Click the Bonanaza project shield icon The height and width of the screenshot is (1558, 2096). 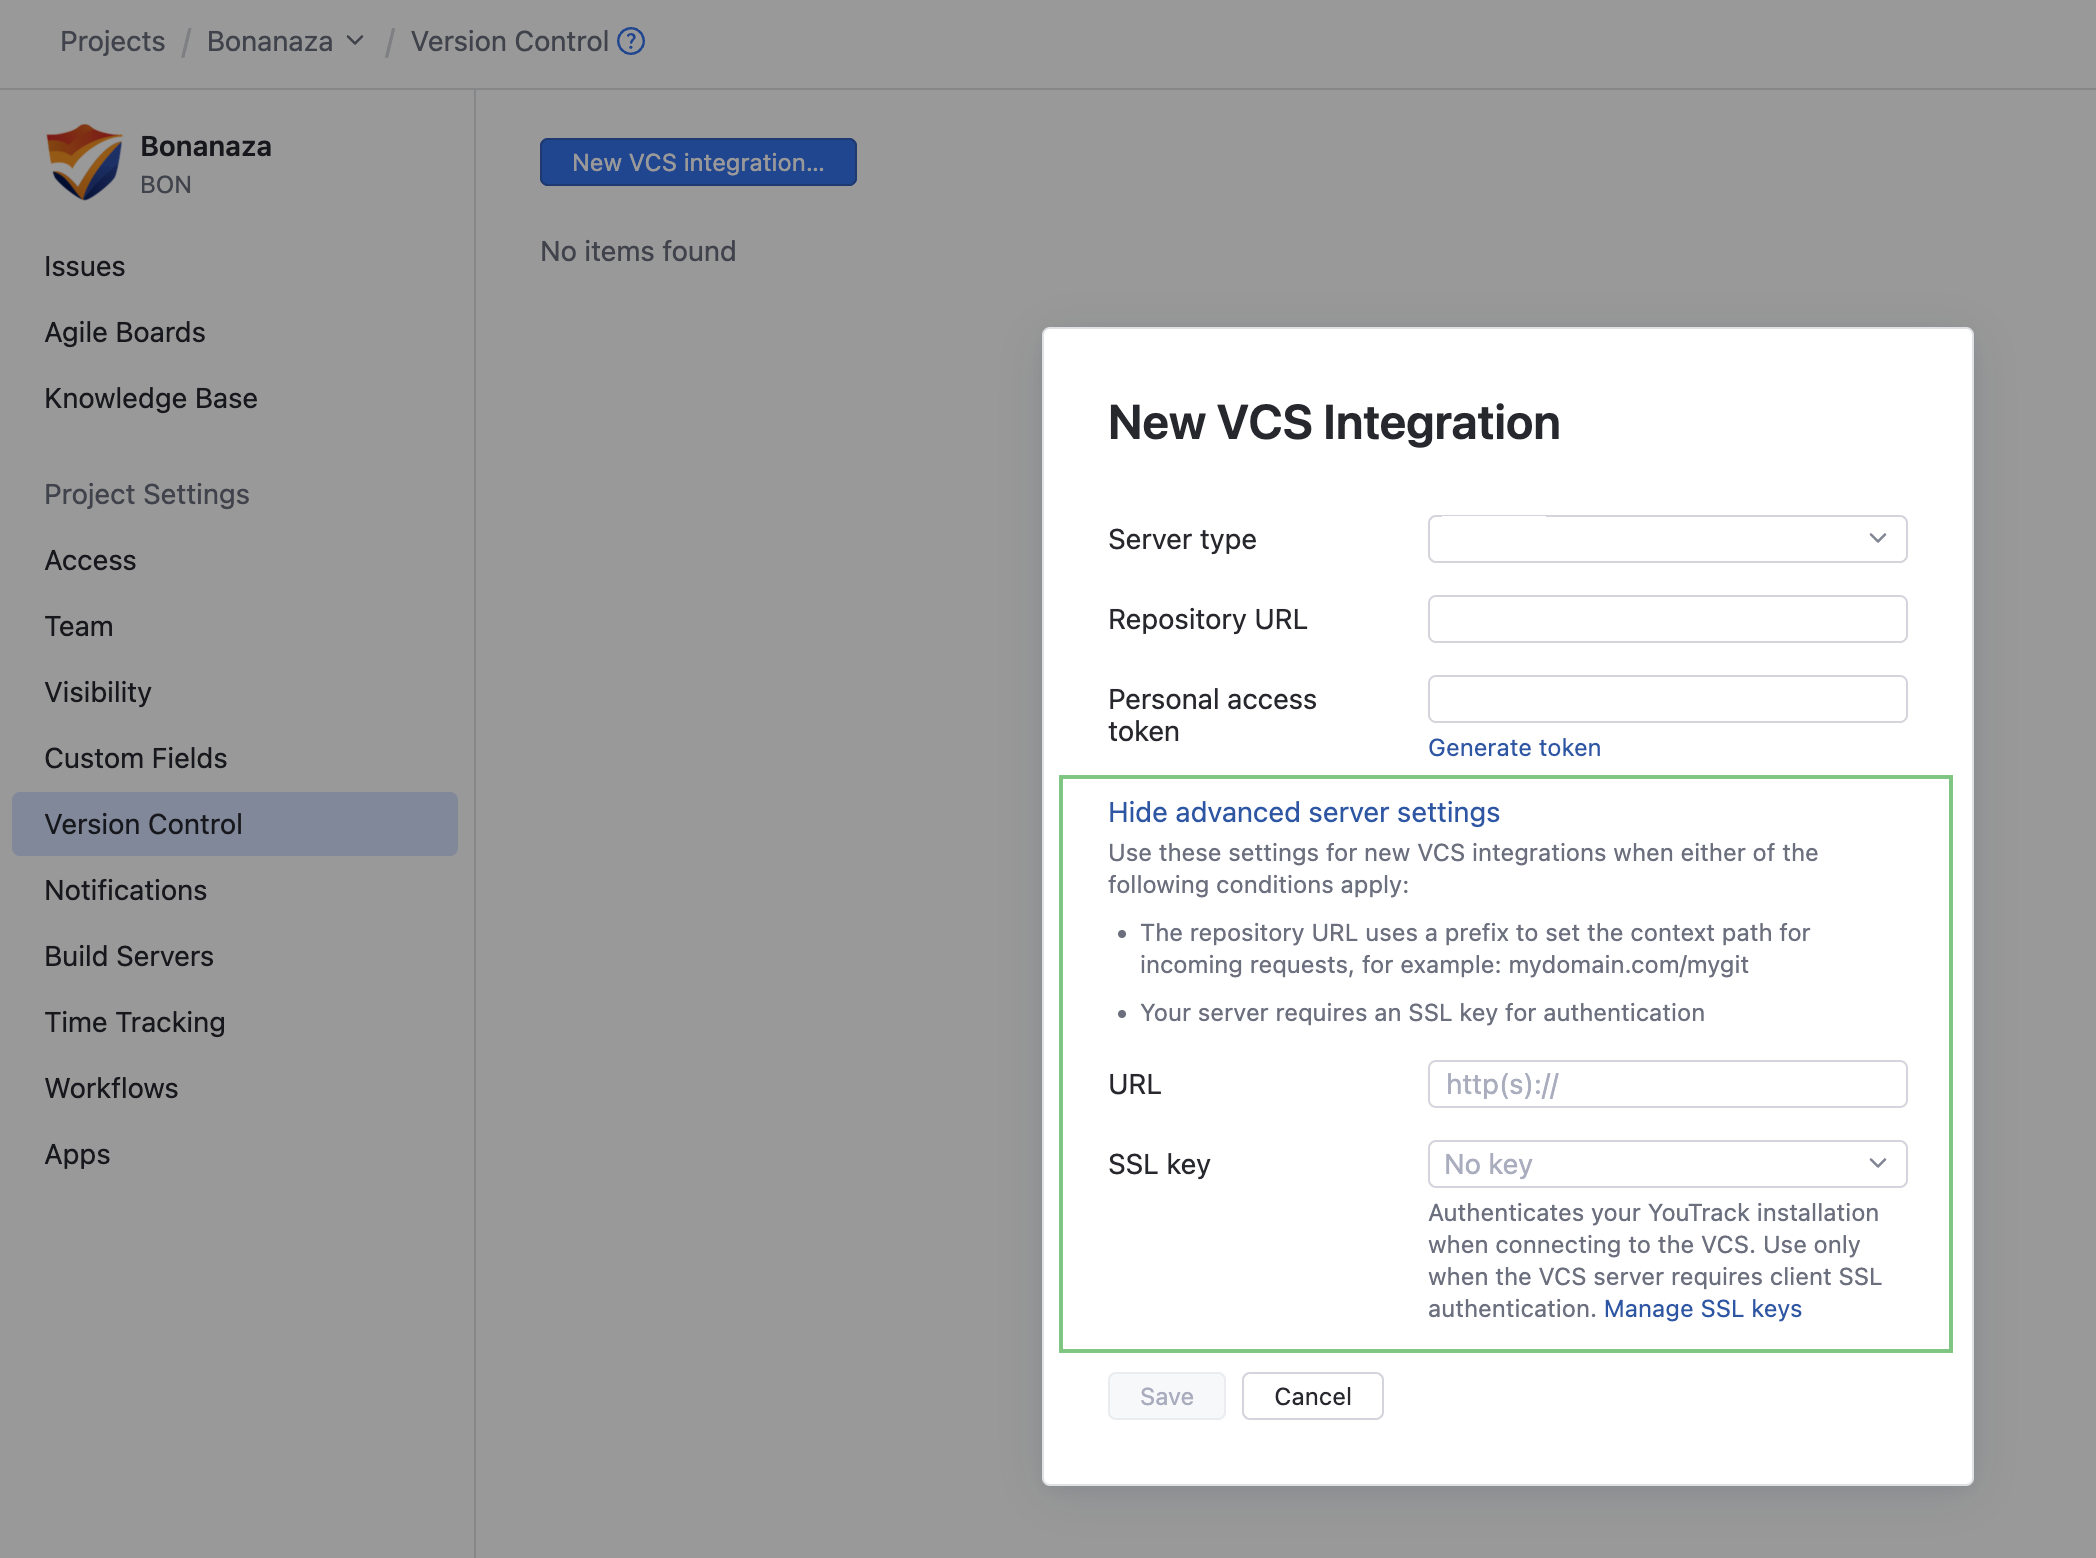pyautogui.click(x=85, y=162)
